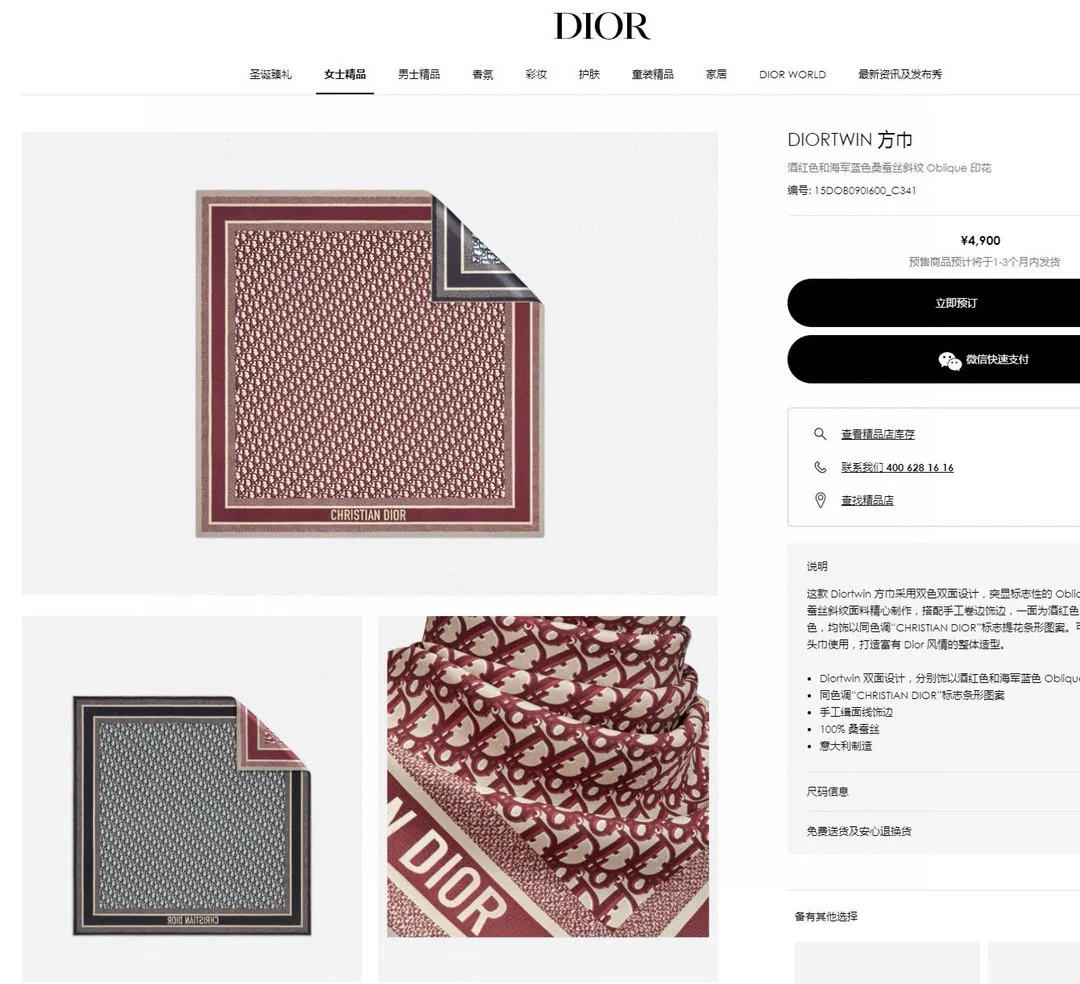1080x984 pixels.
Task: Expand the 说明 description section
Action: click(817, 566)
